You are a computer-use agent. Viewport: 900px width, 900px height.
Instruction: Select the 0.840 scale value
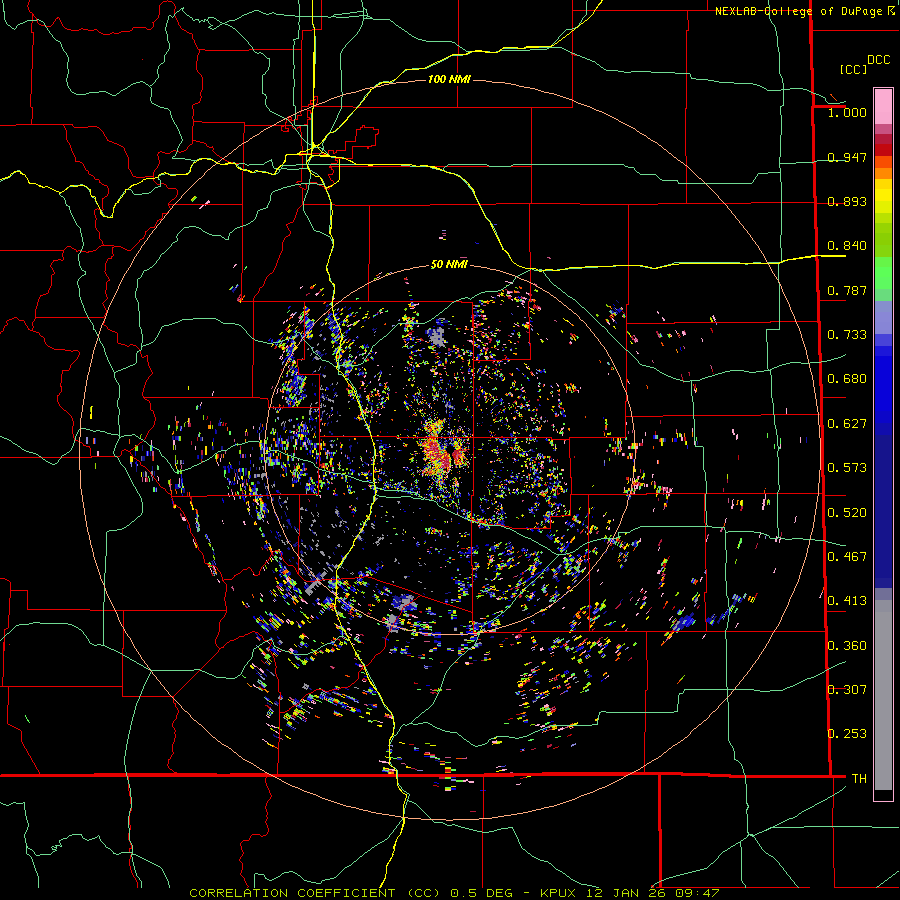click(x=847, y=246)
